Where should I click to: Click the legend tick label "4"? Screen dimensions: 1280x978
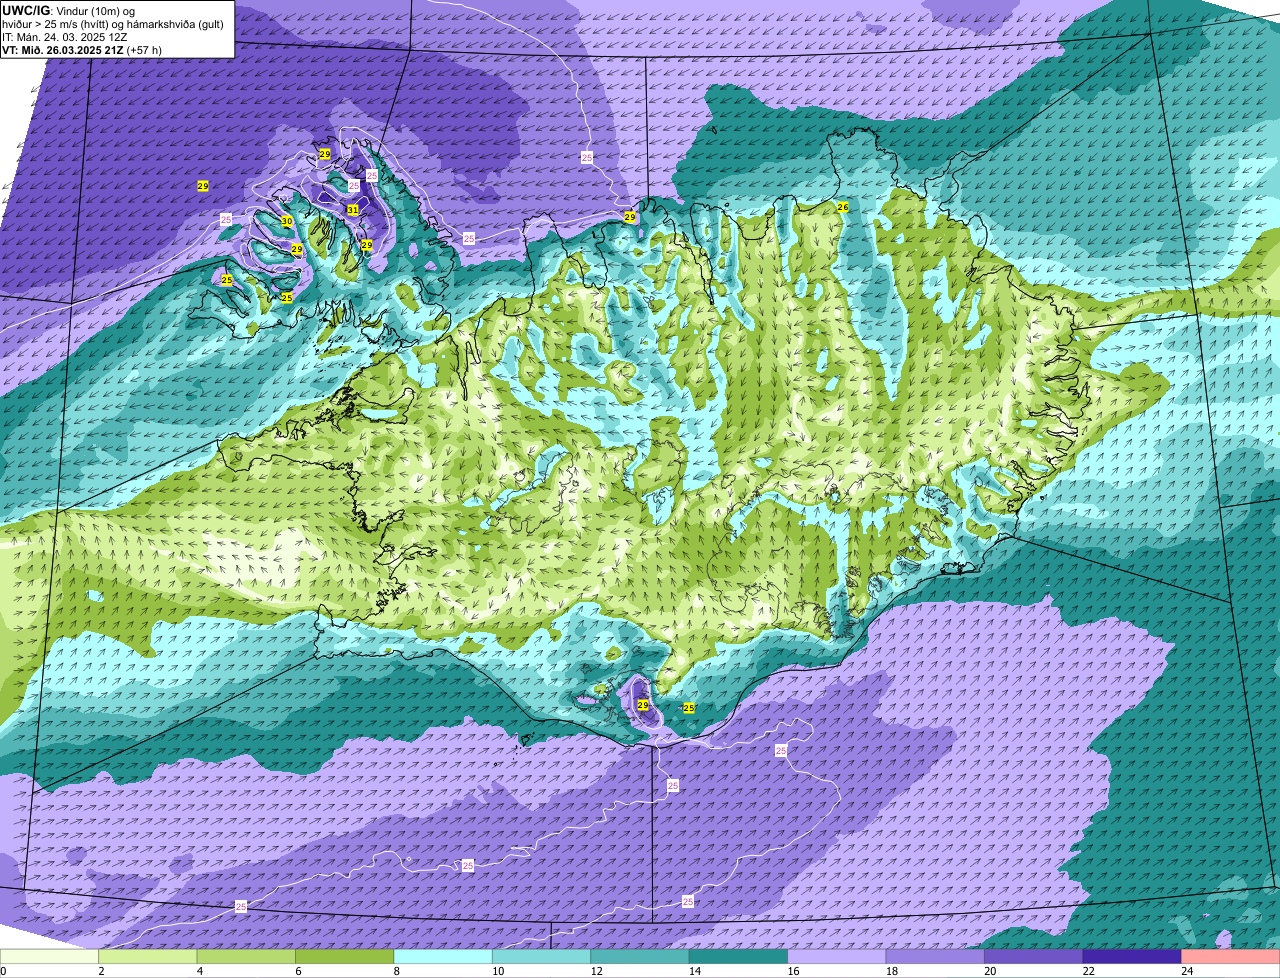click(x=199, y=971)
